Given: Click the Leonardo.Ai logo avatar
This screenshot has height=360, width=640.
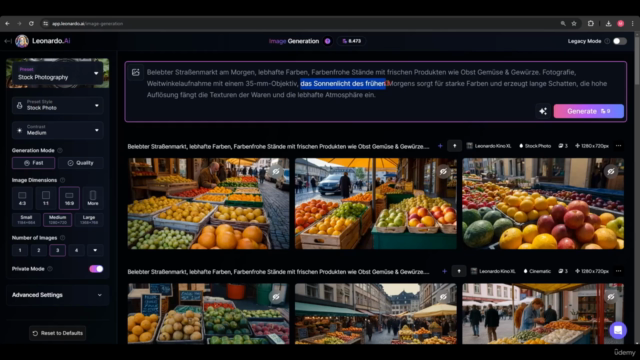Looking at the screenshot, I should (22, 41).
